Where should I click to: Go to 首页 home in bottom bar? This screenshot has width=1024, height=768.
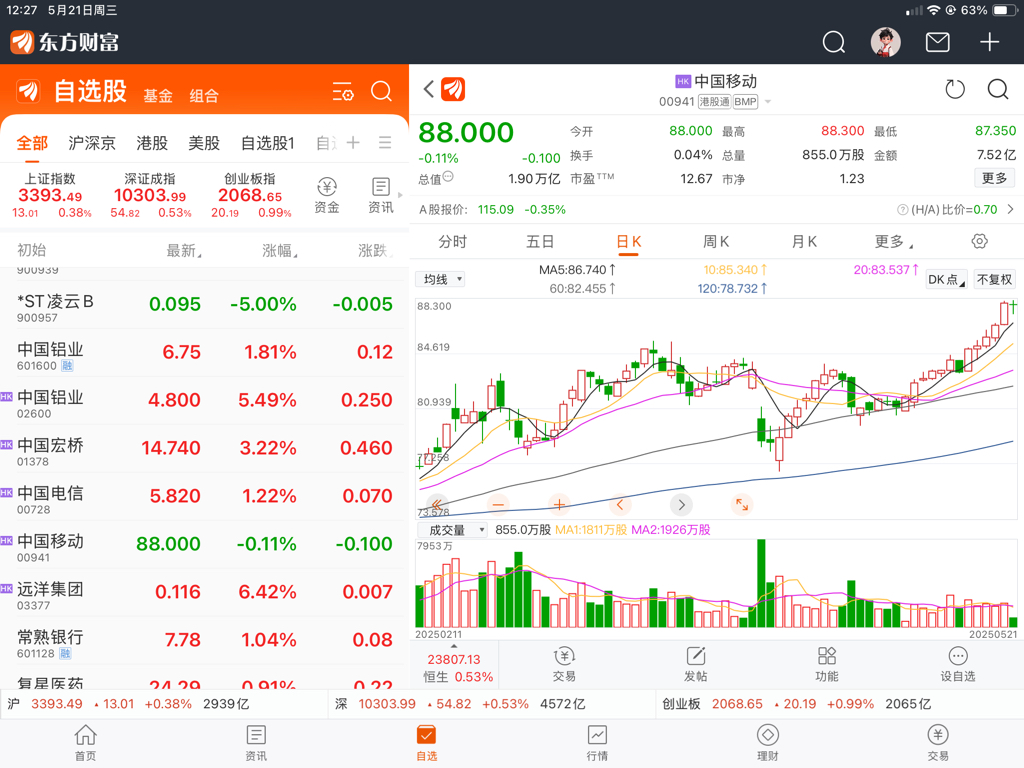86,743
